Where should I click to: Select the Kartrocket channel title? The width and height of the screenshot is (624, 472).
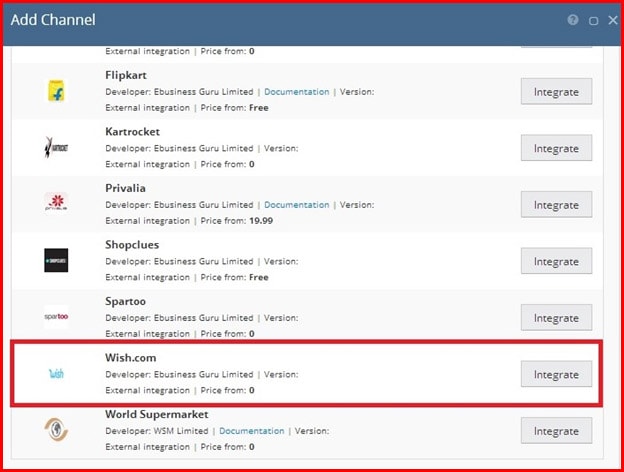tap(133, 132)
